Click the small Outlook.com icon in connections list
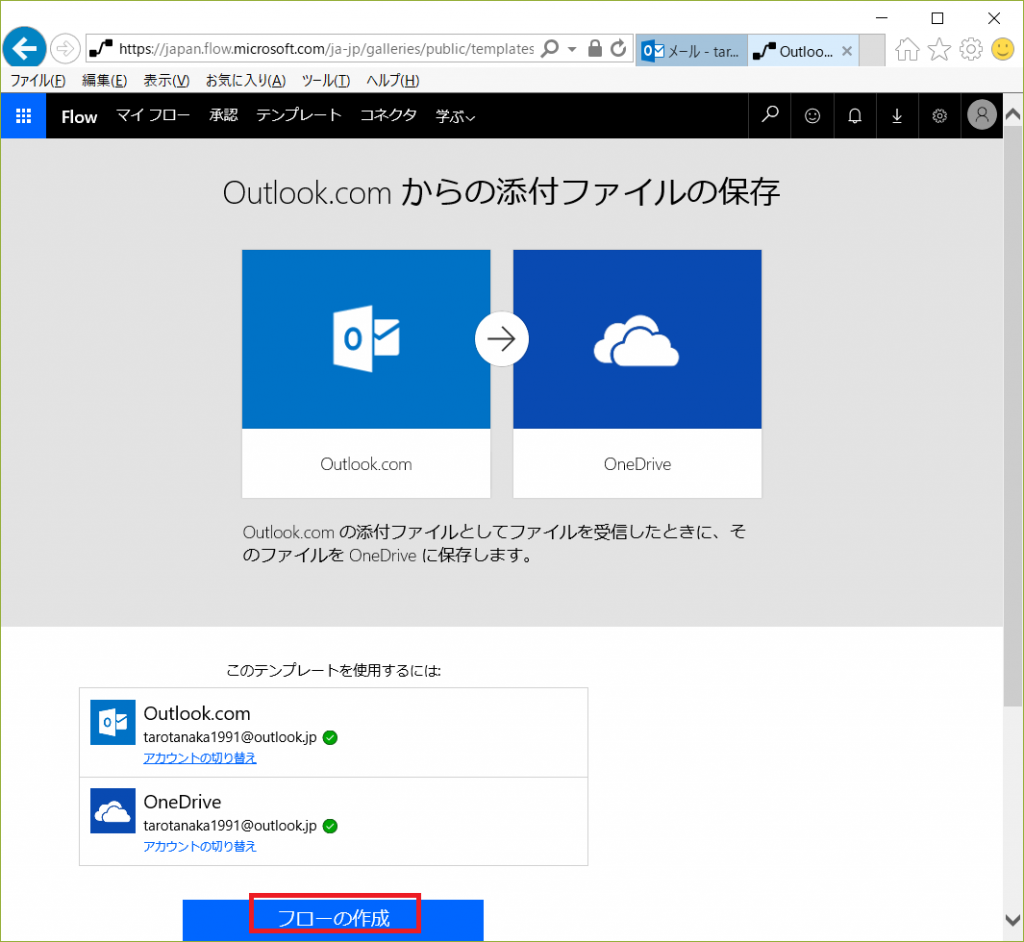The width and height of the screenshot is (1024, 942). 113,723
